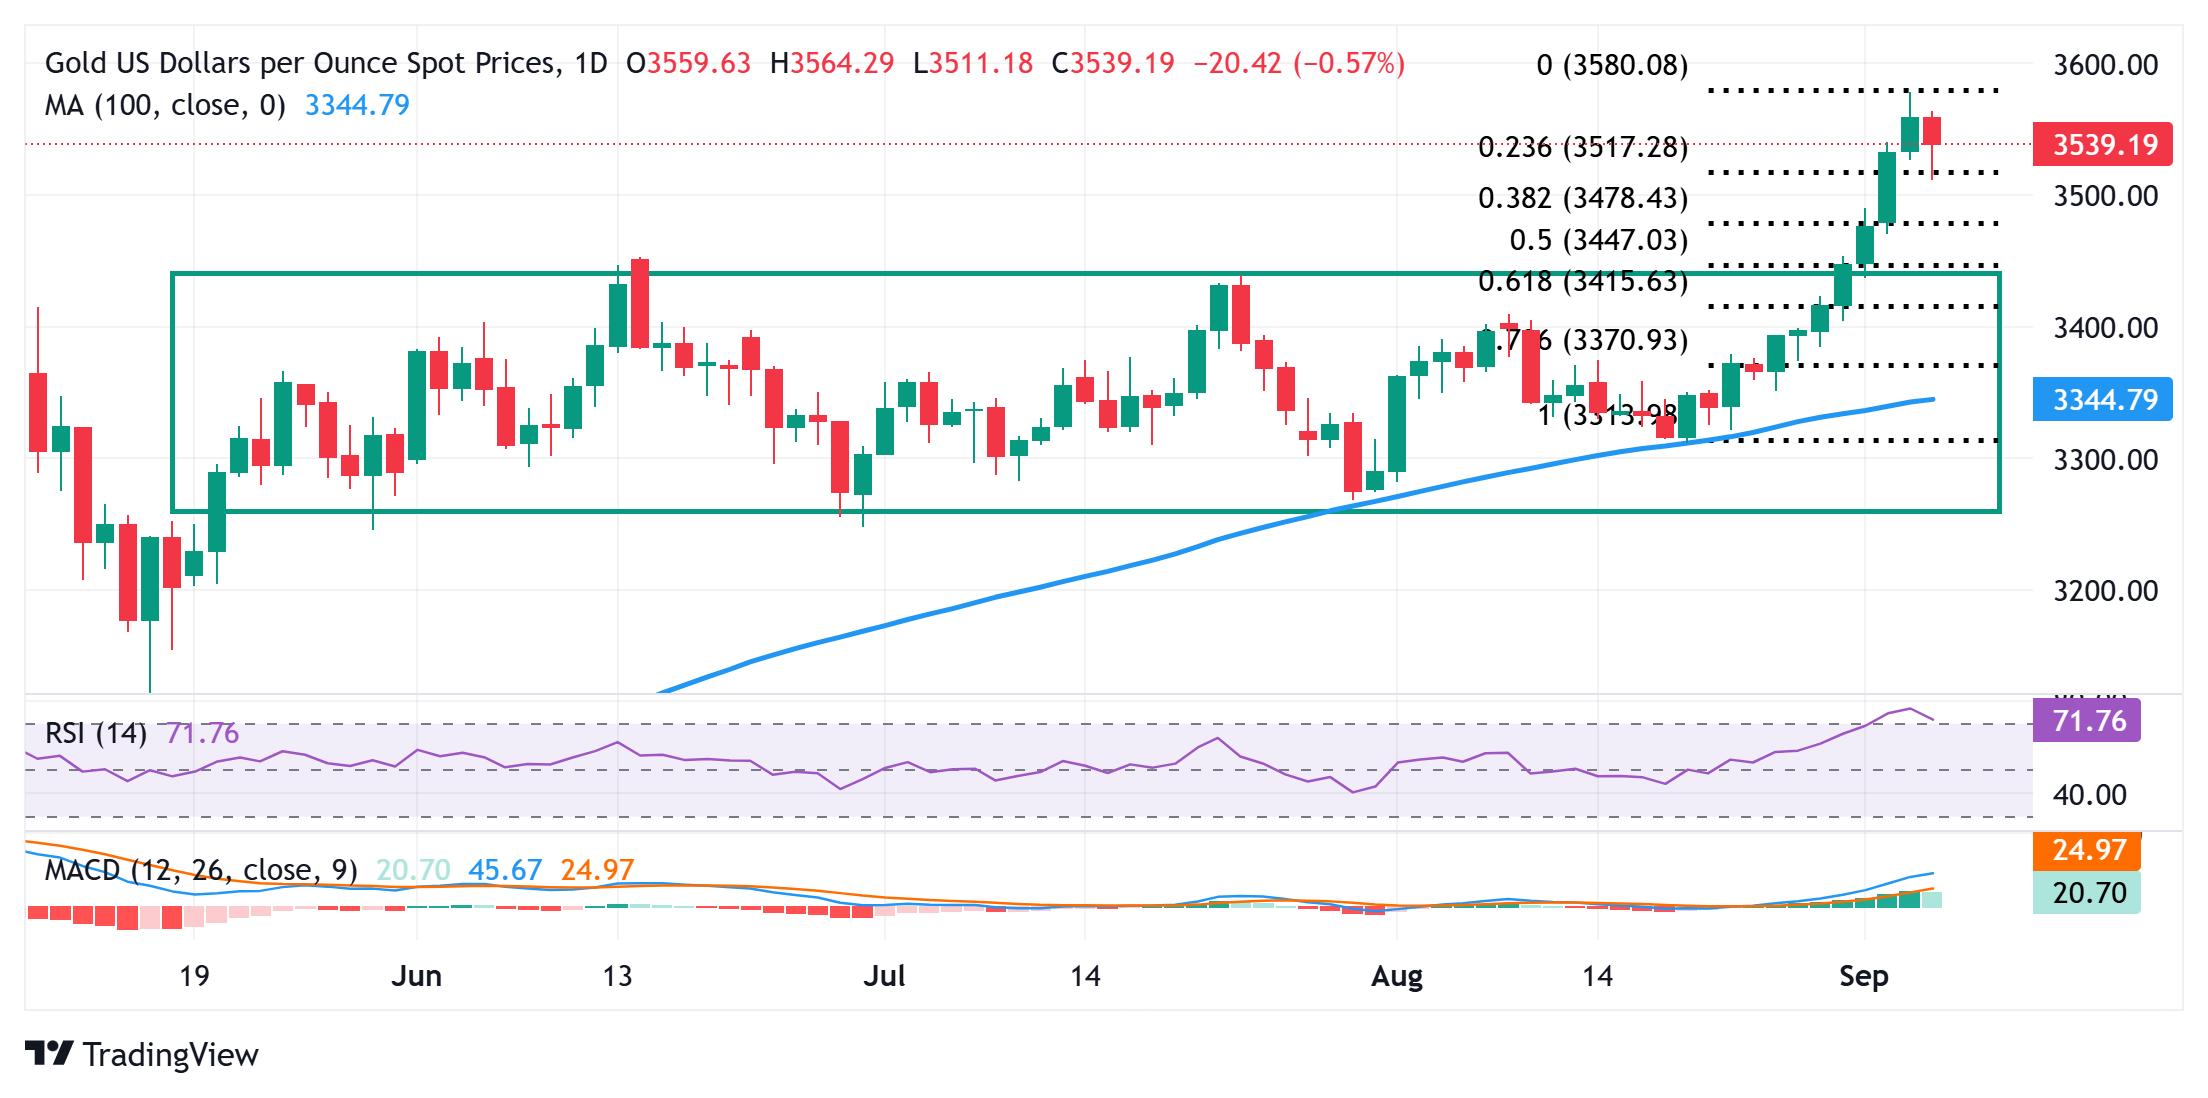
Task: Select the MACD (12, 26, close, 9) legend
Action: click(x=200, y=870)
